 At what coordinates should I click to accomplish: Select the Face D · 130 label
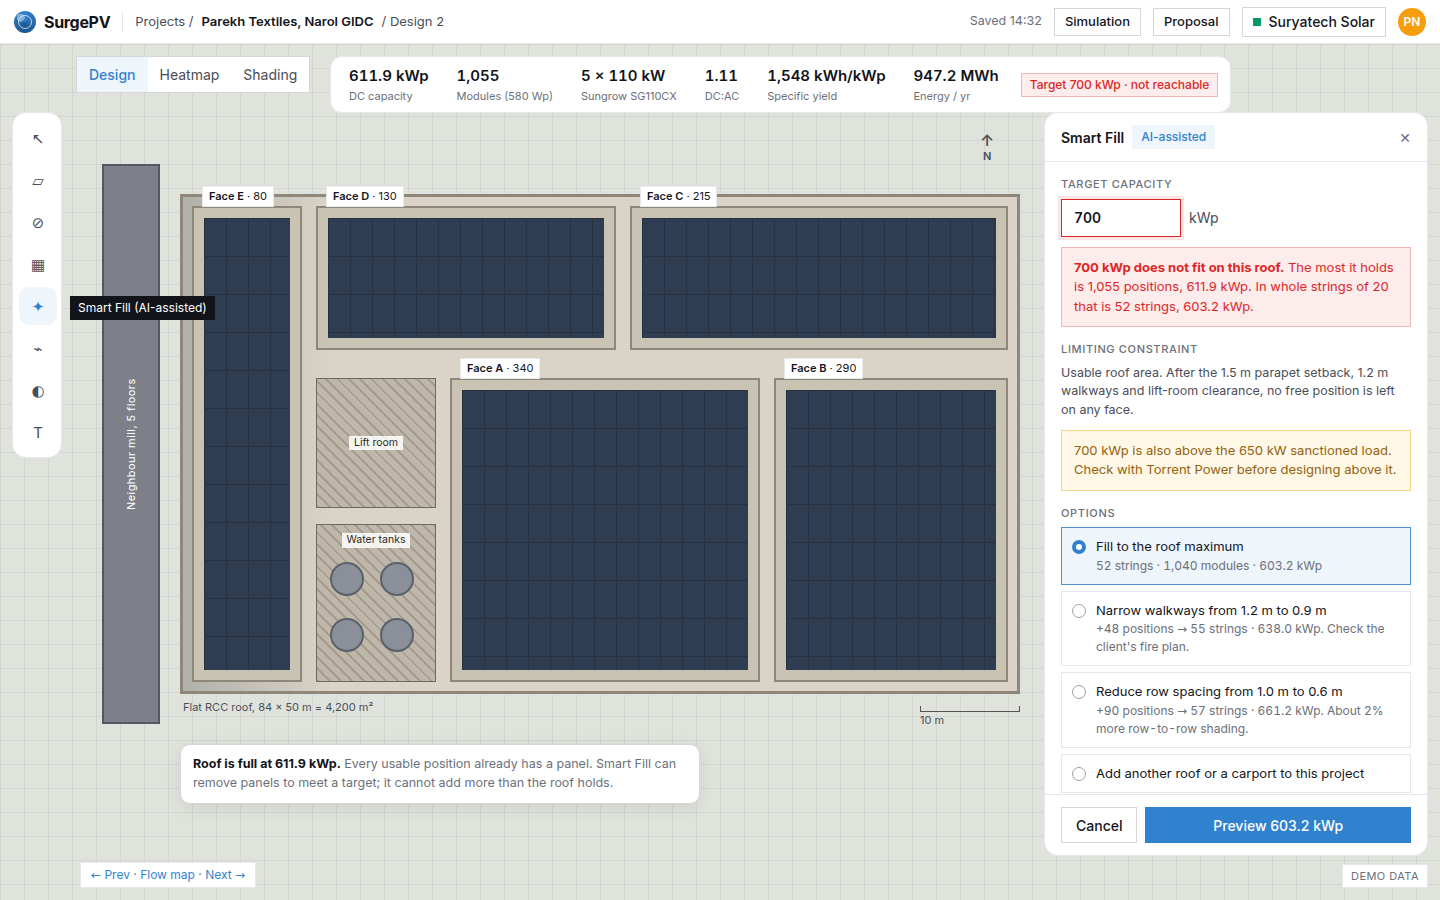click(x=365, y=196)
